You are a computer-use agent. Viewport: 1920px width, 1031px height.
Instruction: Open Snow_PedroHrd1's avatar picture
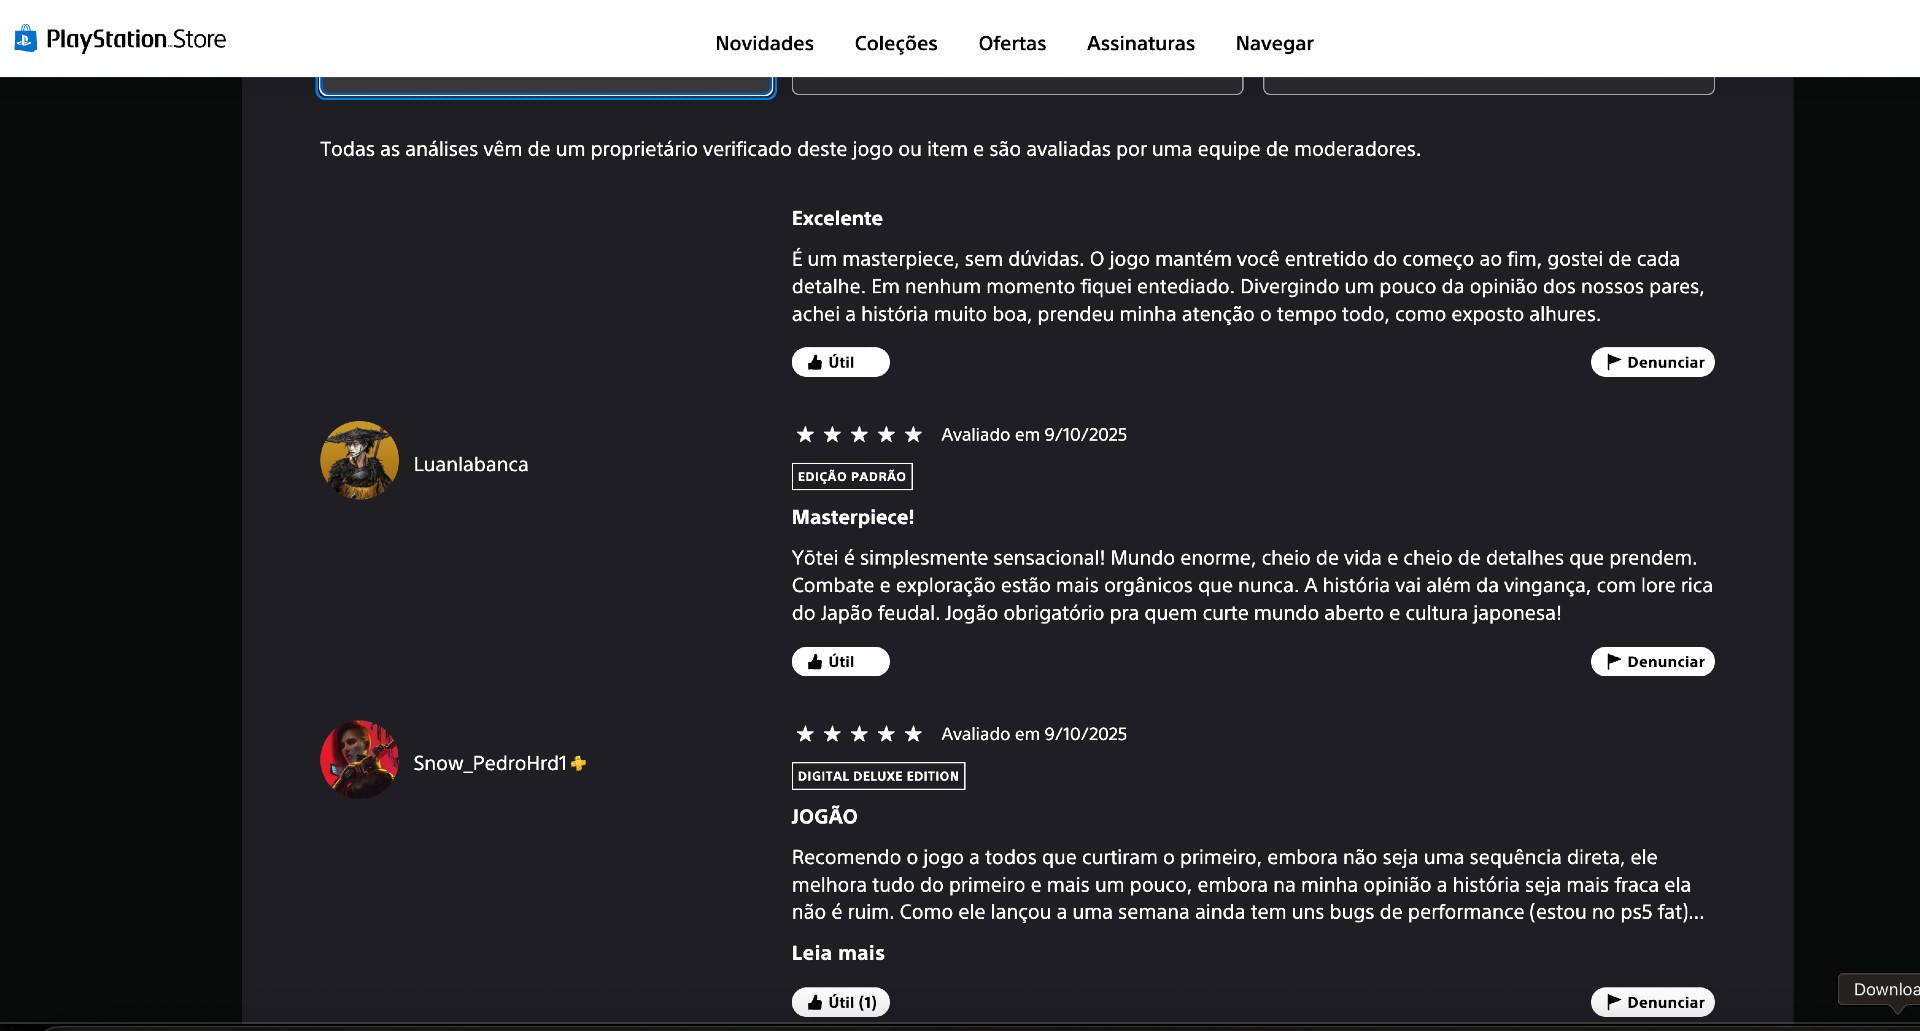click(x=359, y=759)
